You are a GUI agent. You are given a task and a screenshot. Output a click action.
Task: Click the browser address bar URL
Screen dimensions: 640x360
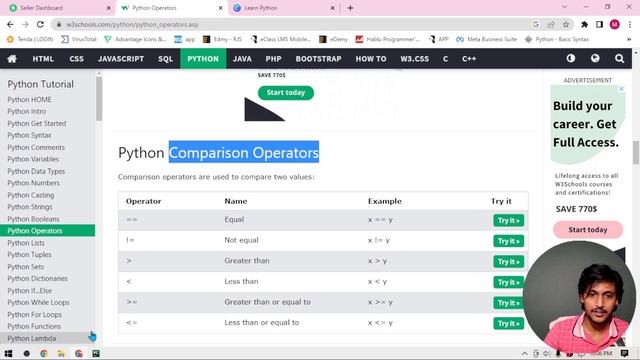pos(132,24)
